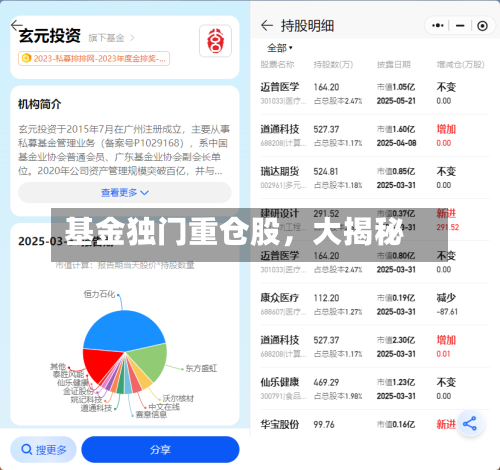This screenshot has height=470, width=500.
Task: Select the green 东方盛虹 pie slice
Action: click(x=148, y=362)
